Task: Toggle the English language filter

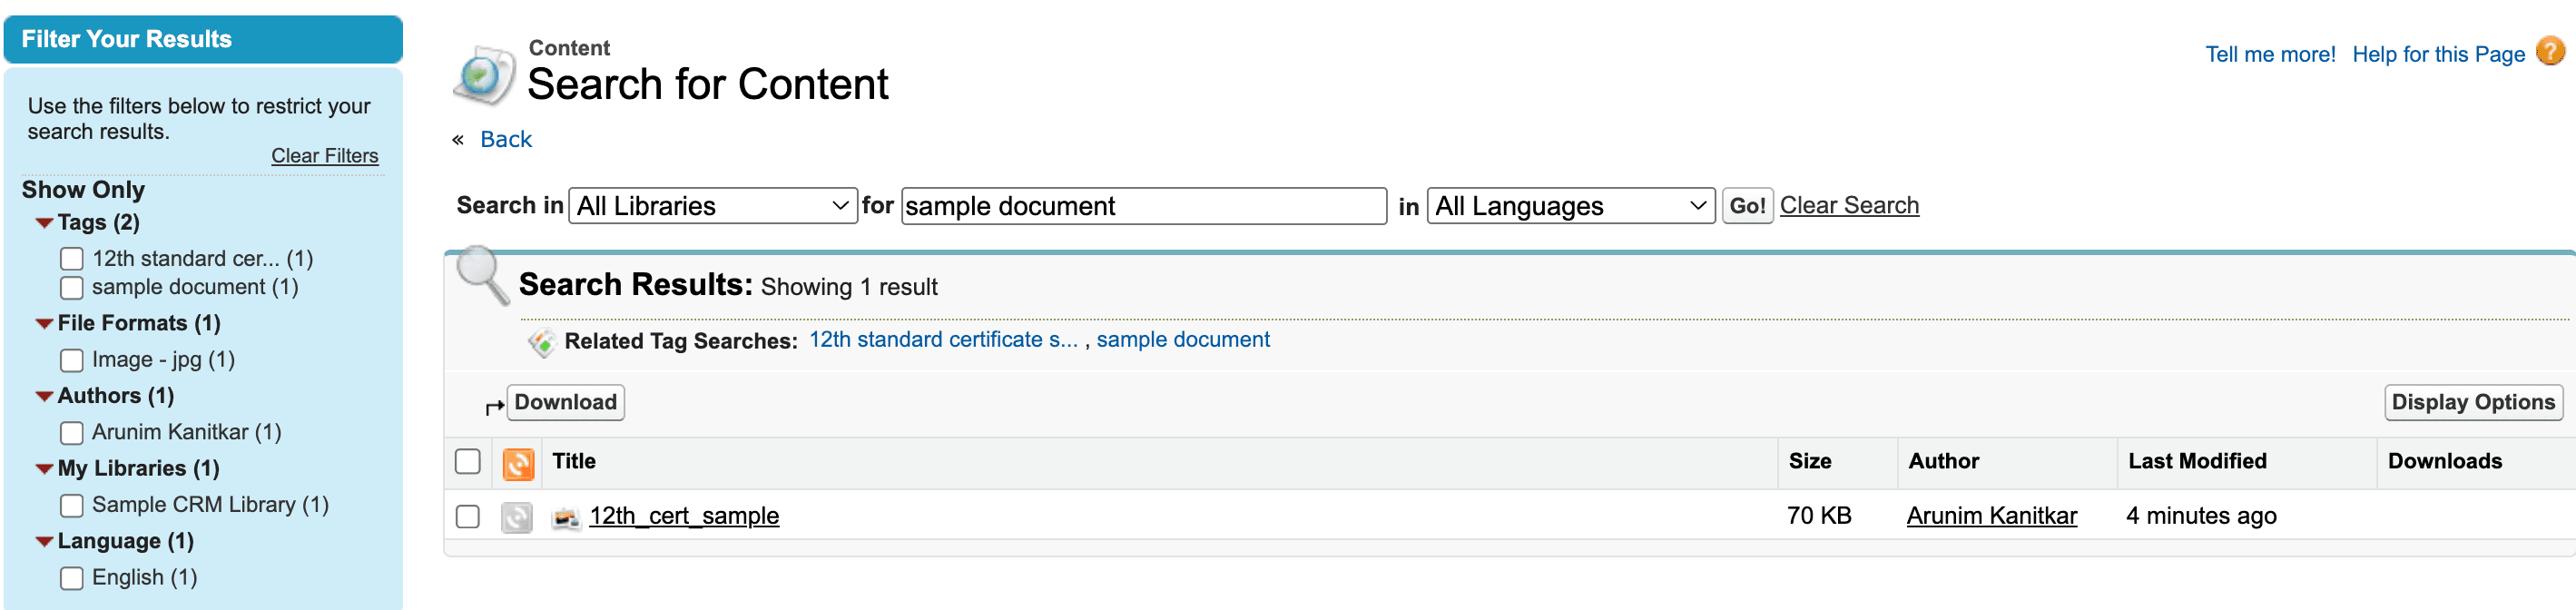Action: click(x=72, y=578)
